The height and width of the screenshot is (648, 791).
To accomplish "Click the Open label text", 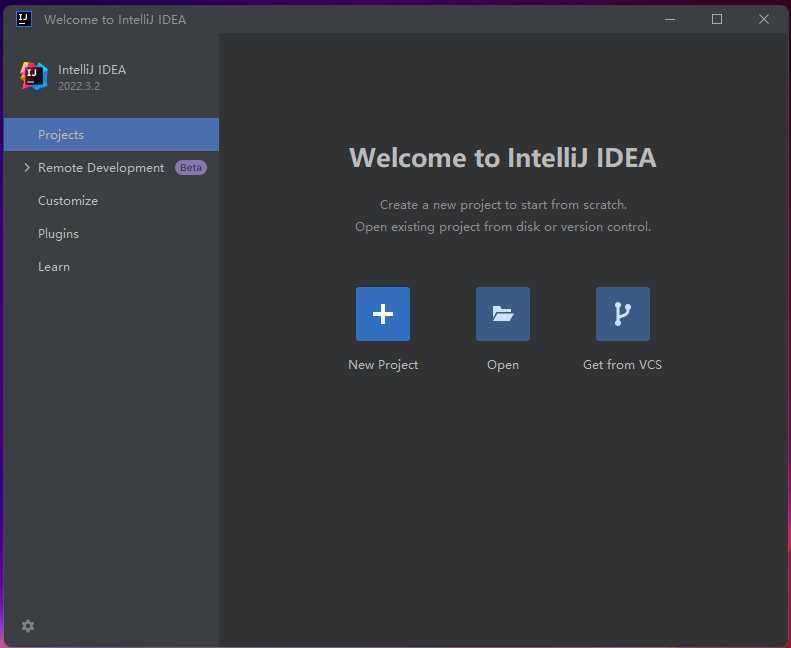I will pos(503,365).
